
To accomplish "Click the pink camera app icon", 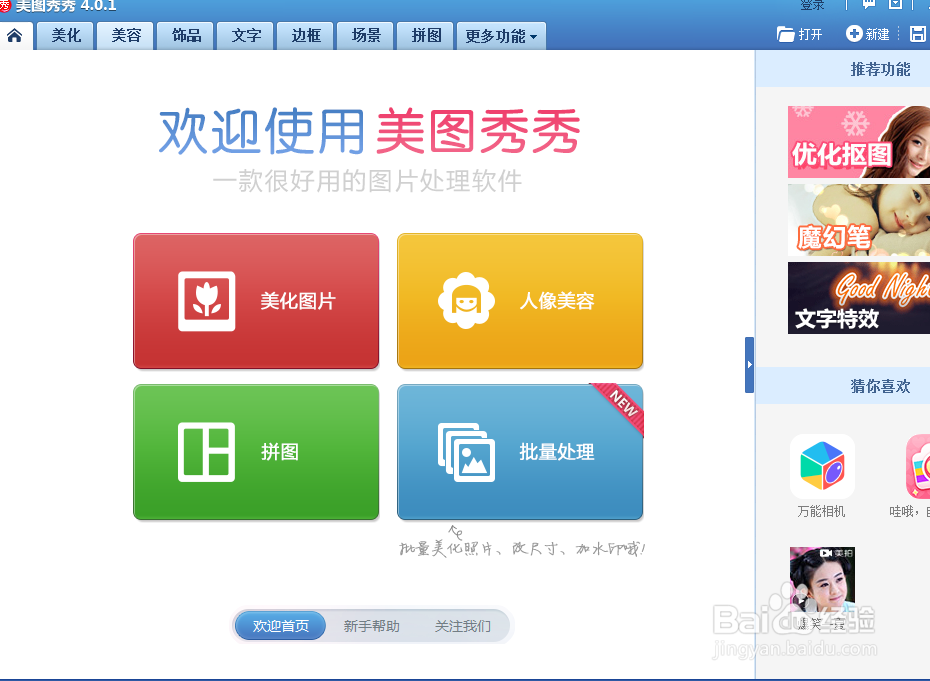I will (918, 466).
